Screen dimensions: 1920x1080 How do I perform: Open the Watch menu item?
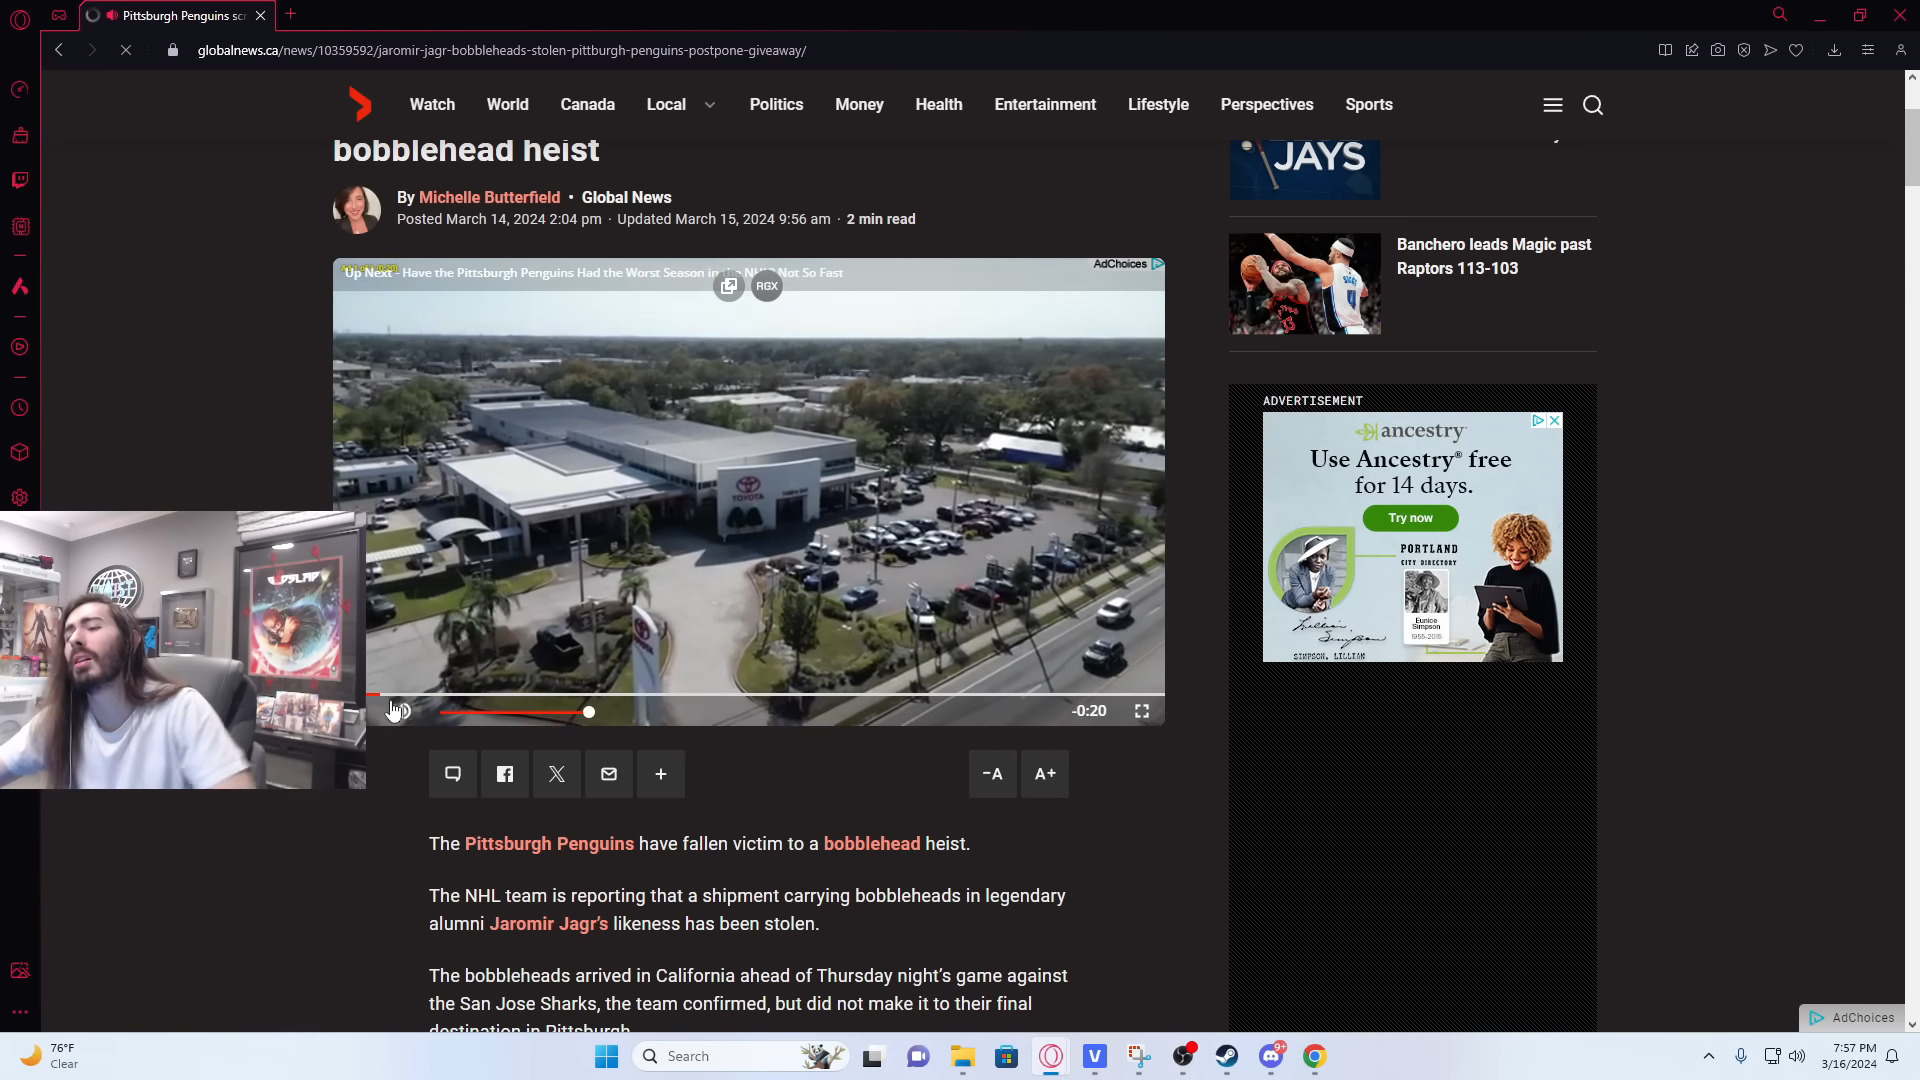pyautogui.click(x=432, y=105)
